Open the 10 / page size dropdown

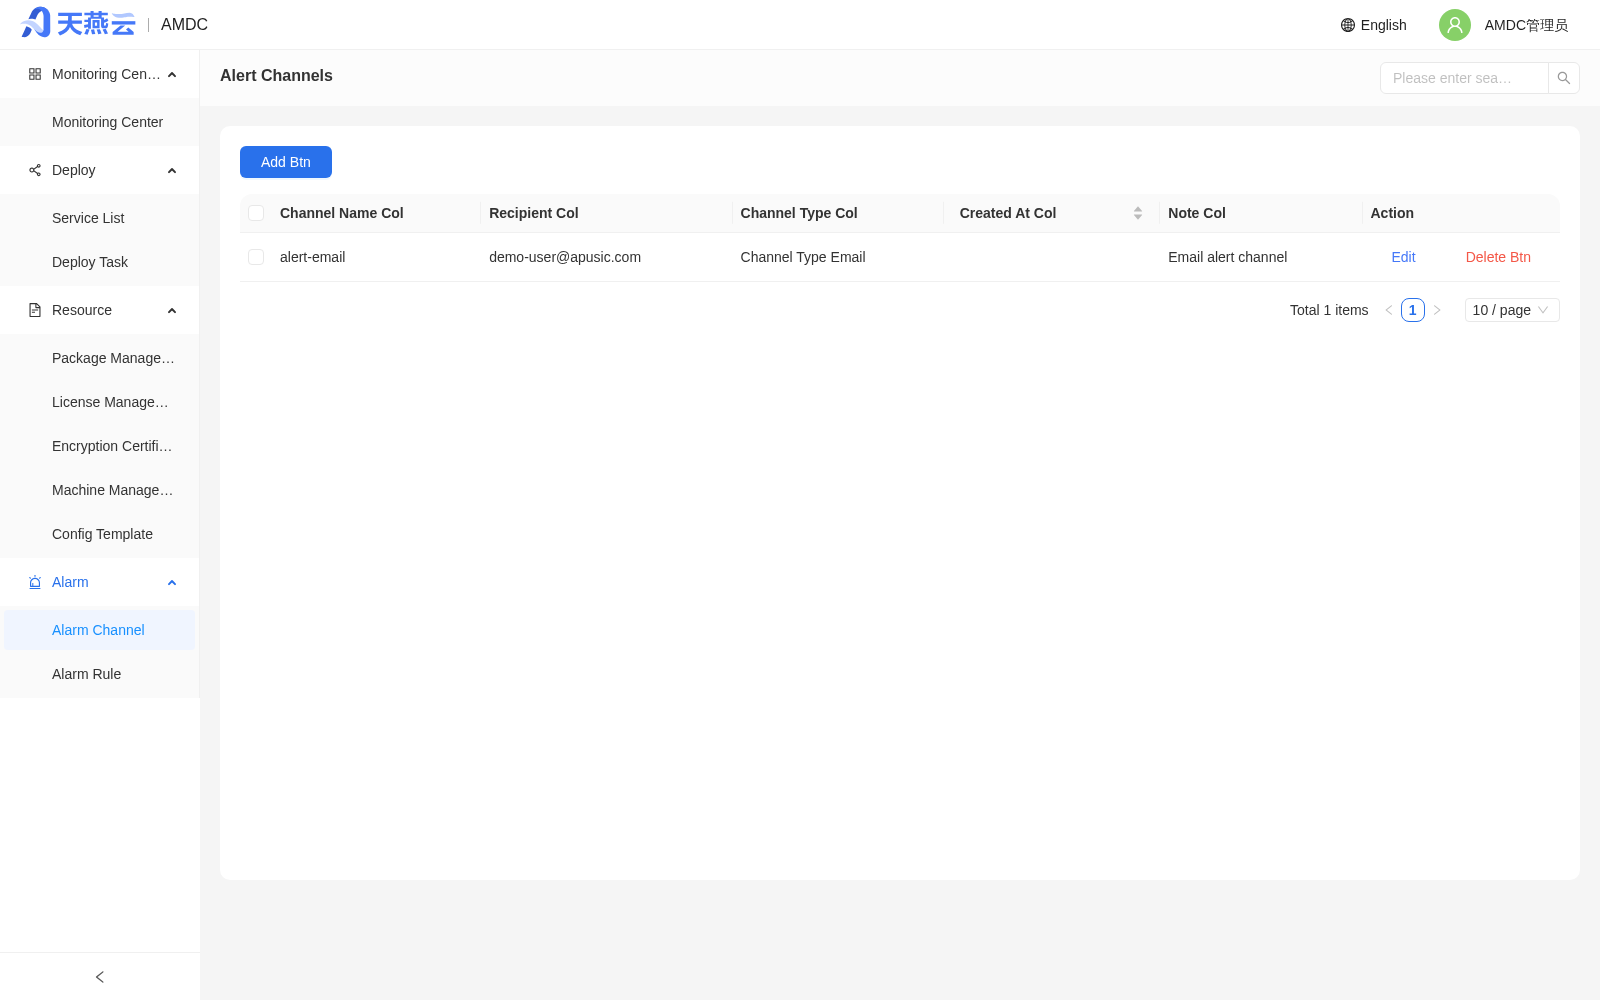pos(1512,310)
